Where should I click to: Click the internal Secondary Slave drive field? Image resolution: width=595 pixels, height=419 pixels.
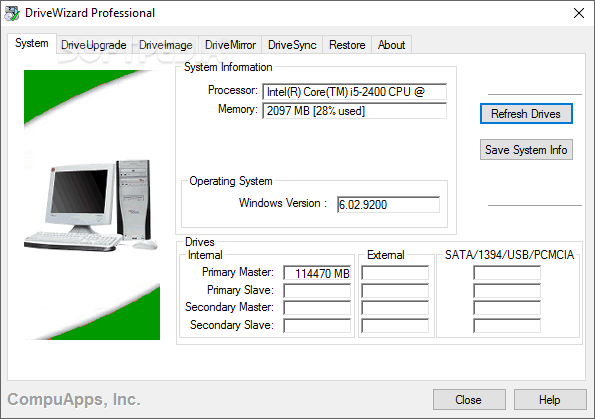pyautogui.click(x=317, y=326)
